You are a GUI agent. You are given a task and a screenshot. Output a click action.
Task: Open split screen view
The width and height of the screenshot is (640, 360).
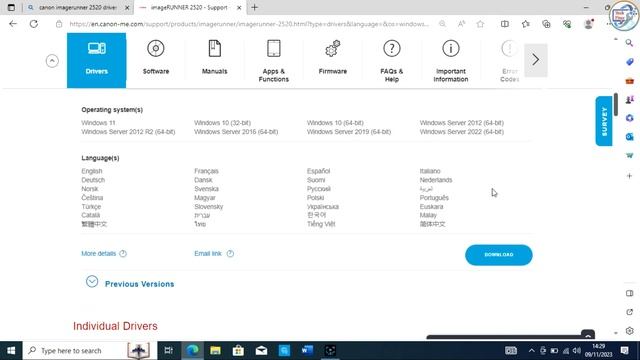point(505,24)
